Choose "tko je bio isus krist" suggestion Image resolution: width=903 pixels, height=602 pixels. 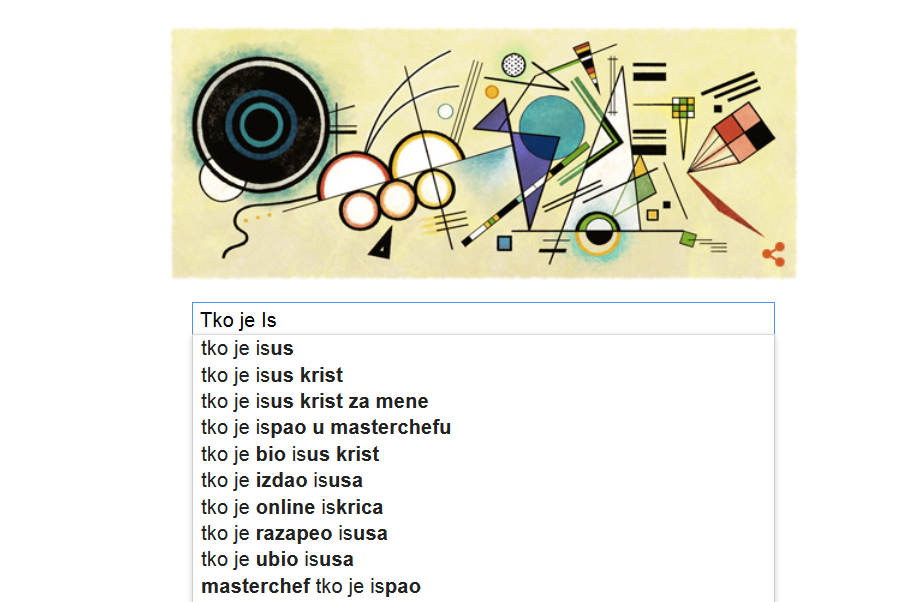click(290, 454)
